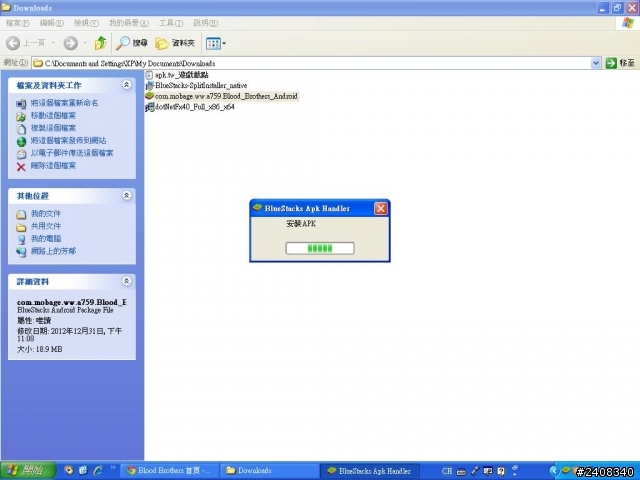This screenshot has width=640, height=480.
Task: Click copy this file link
Action: pos(53,128)
